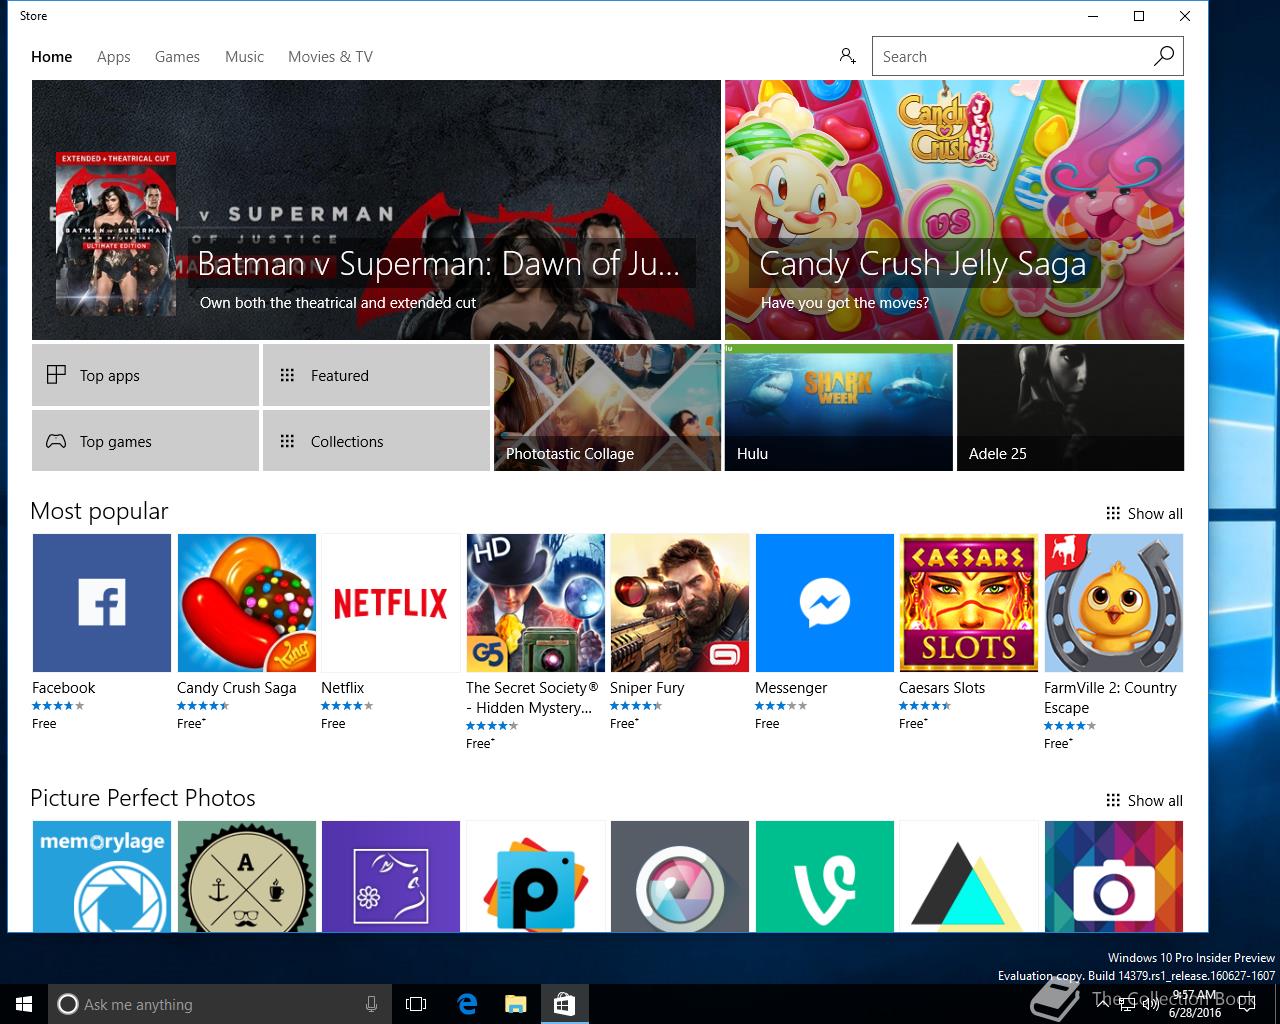The image size is (1280, 1024).
Task: Open the Batman v Superman featured banner
Action: pos(376,210)
